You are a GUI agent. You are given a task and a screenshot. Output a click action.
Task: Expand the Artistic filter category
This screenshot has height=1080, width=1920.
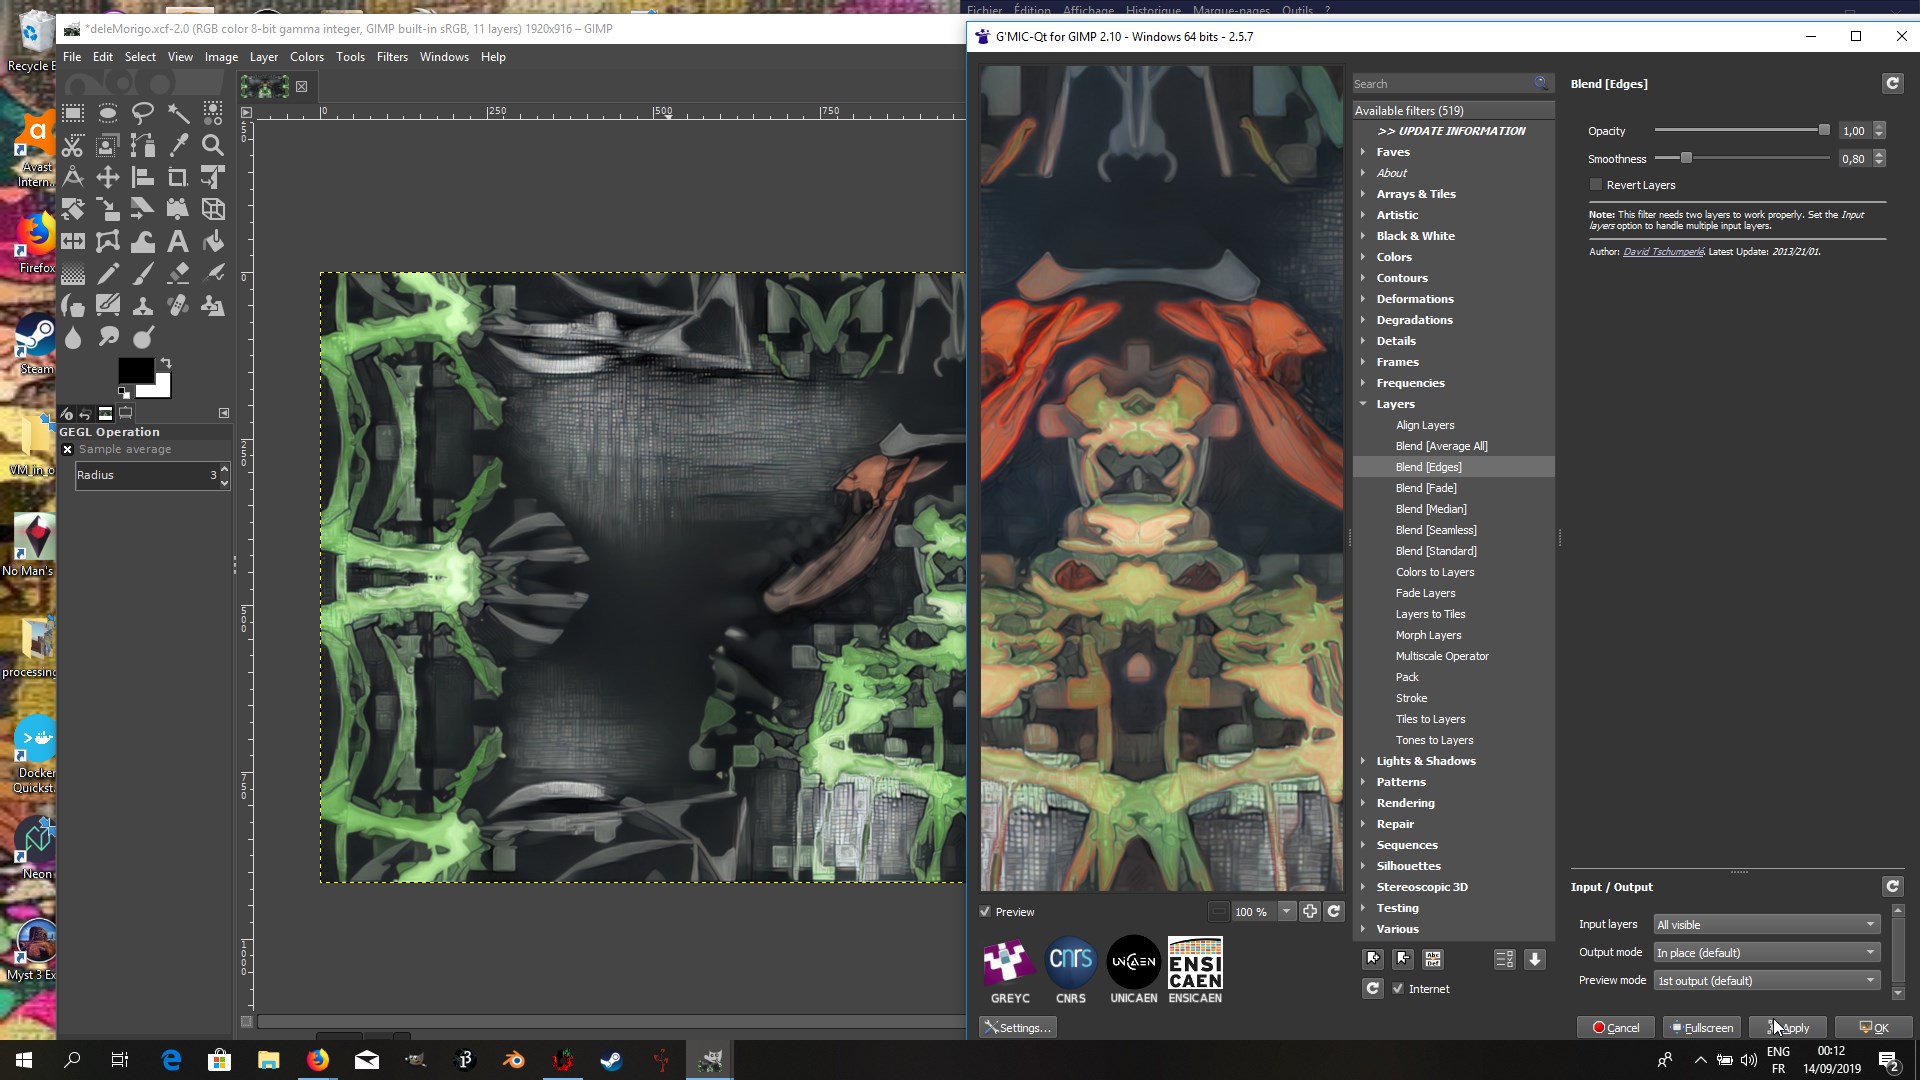coord(1363,215)
